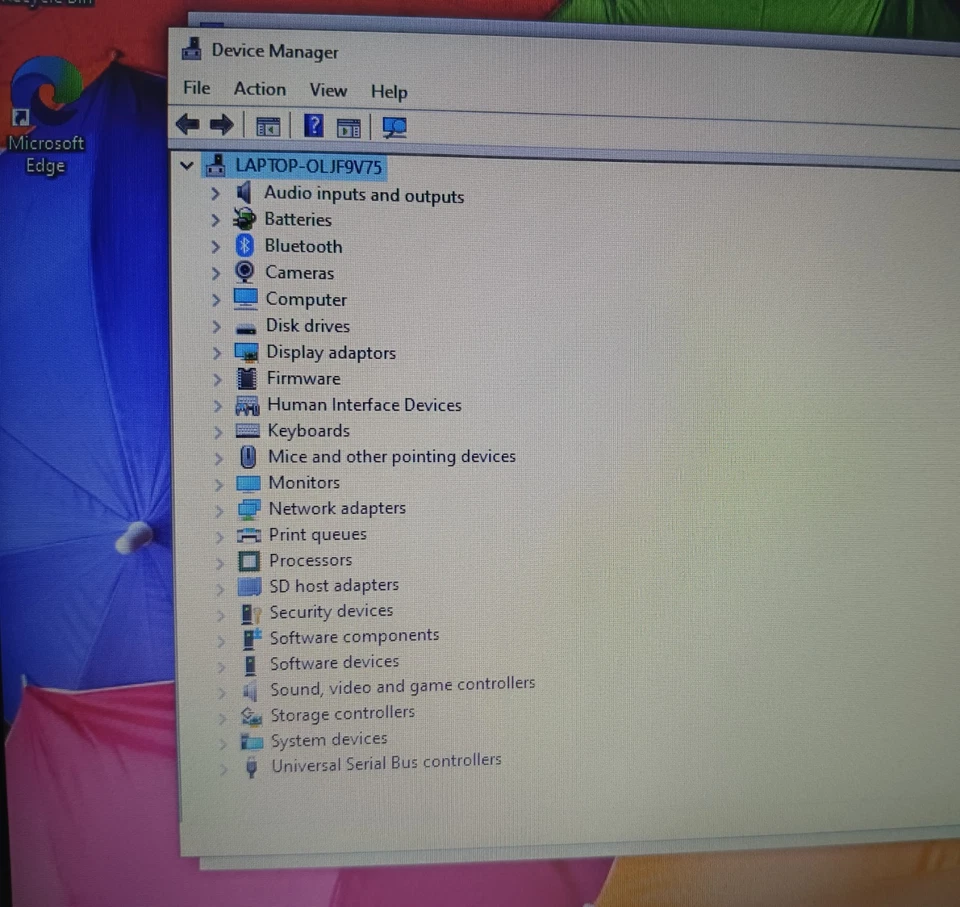960x907 pixels.
Task: Open the View menu
Action: coord(328,90)
